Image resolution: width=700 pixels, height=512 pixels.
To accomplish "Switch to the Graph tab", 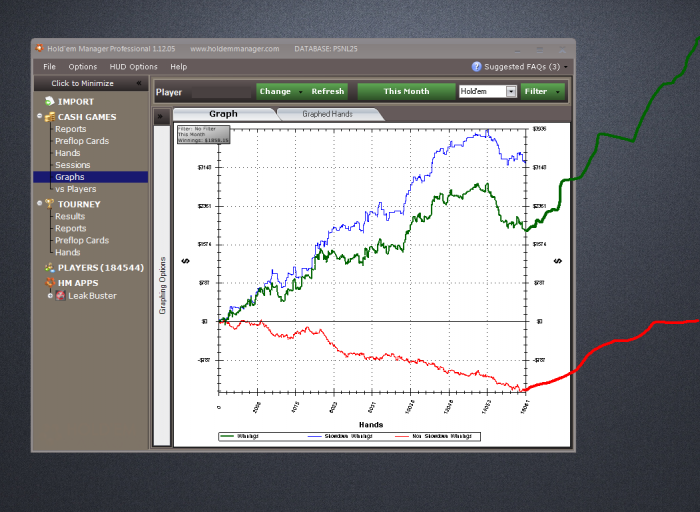I will tap(223, 114).
